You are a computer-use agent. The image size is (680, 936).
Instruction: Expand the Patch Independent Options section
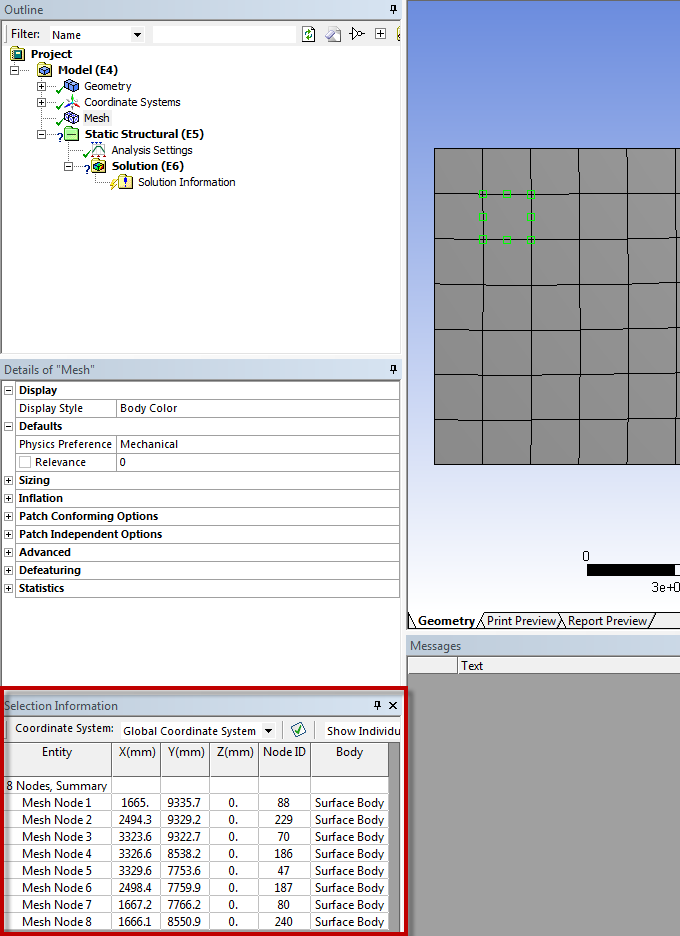pos(8,534)
